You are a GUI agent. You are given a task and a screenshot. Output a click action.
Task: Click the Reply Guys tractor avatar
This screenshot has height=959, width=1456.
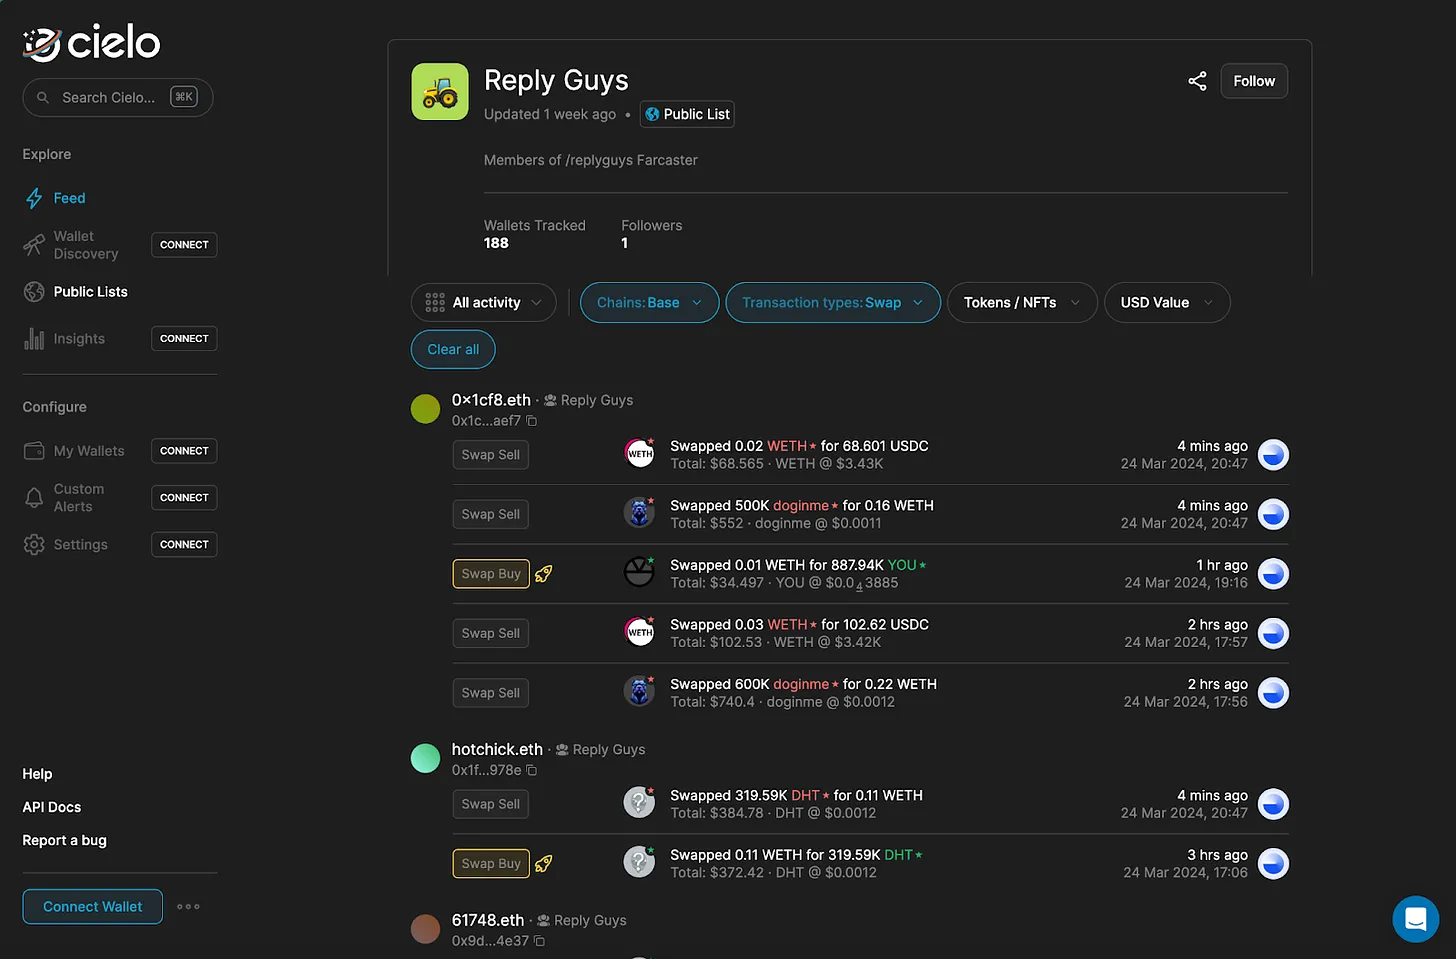[x=440, y=92]
